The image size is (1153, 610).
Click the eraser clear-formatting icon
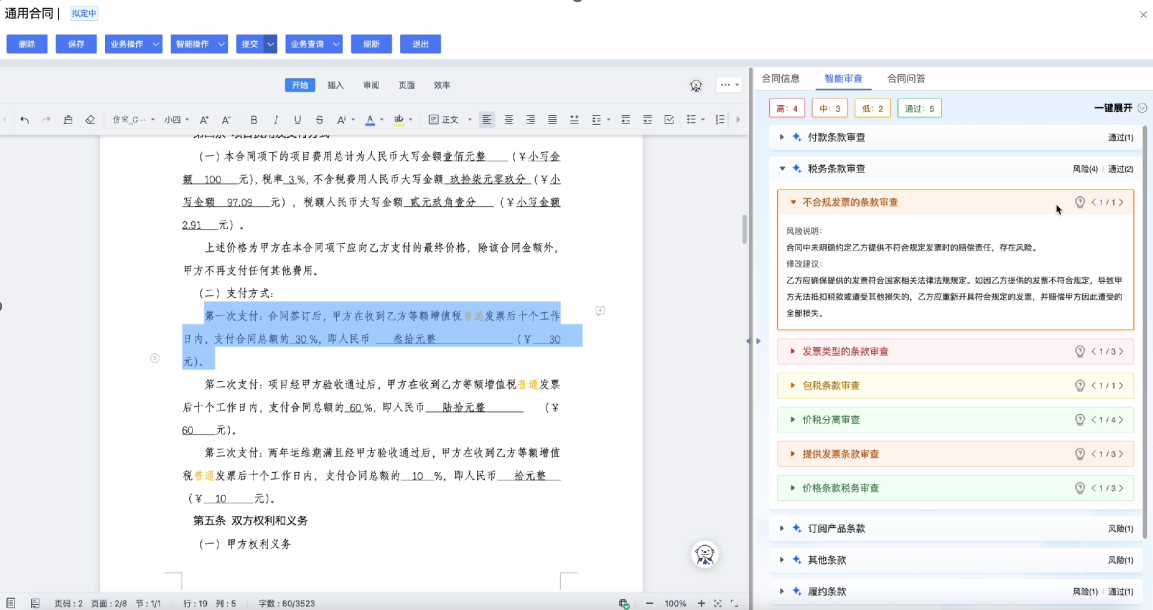tap(90, 120)
